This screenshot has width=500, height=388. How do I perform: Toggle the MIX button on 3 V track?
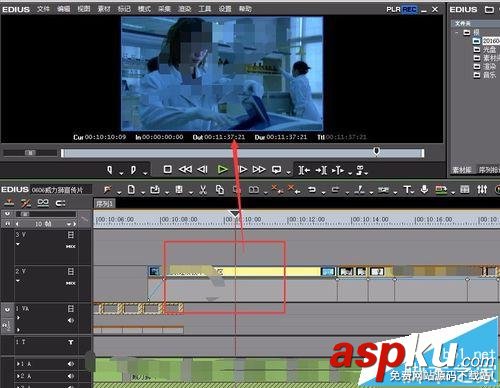71,246
